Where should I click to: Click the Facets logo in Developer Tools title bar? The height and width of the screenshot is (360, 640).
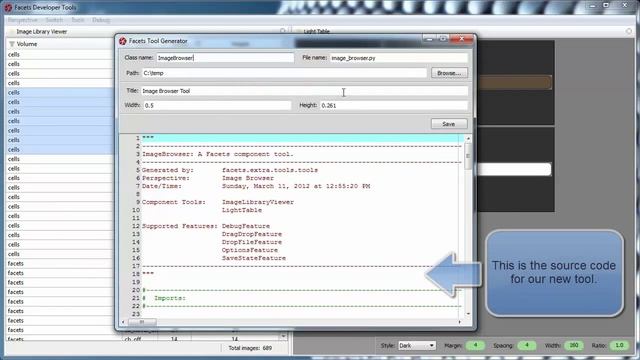(8, 7)
